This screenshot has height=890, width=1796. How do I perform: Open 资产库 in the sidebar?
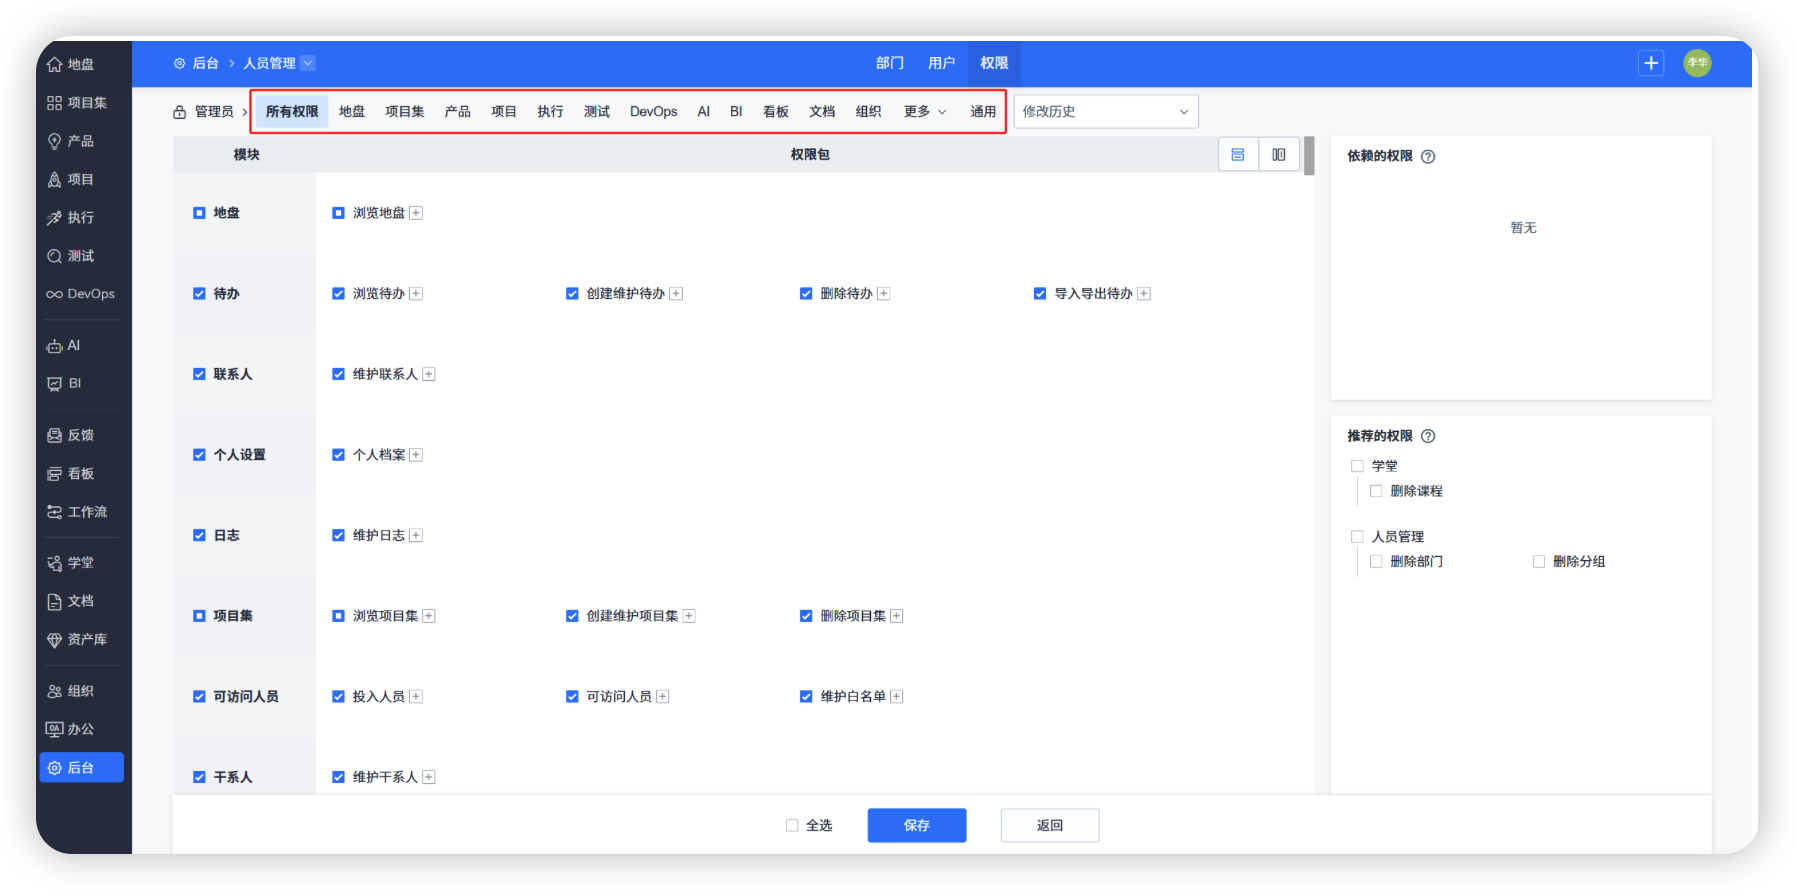(78, 640)
